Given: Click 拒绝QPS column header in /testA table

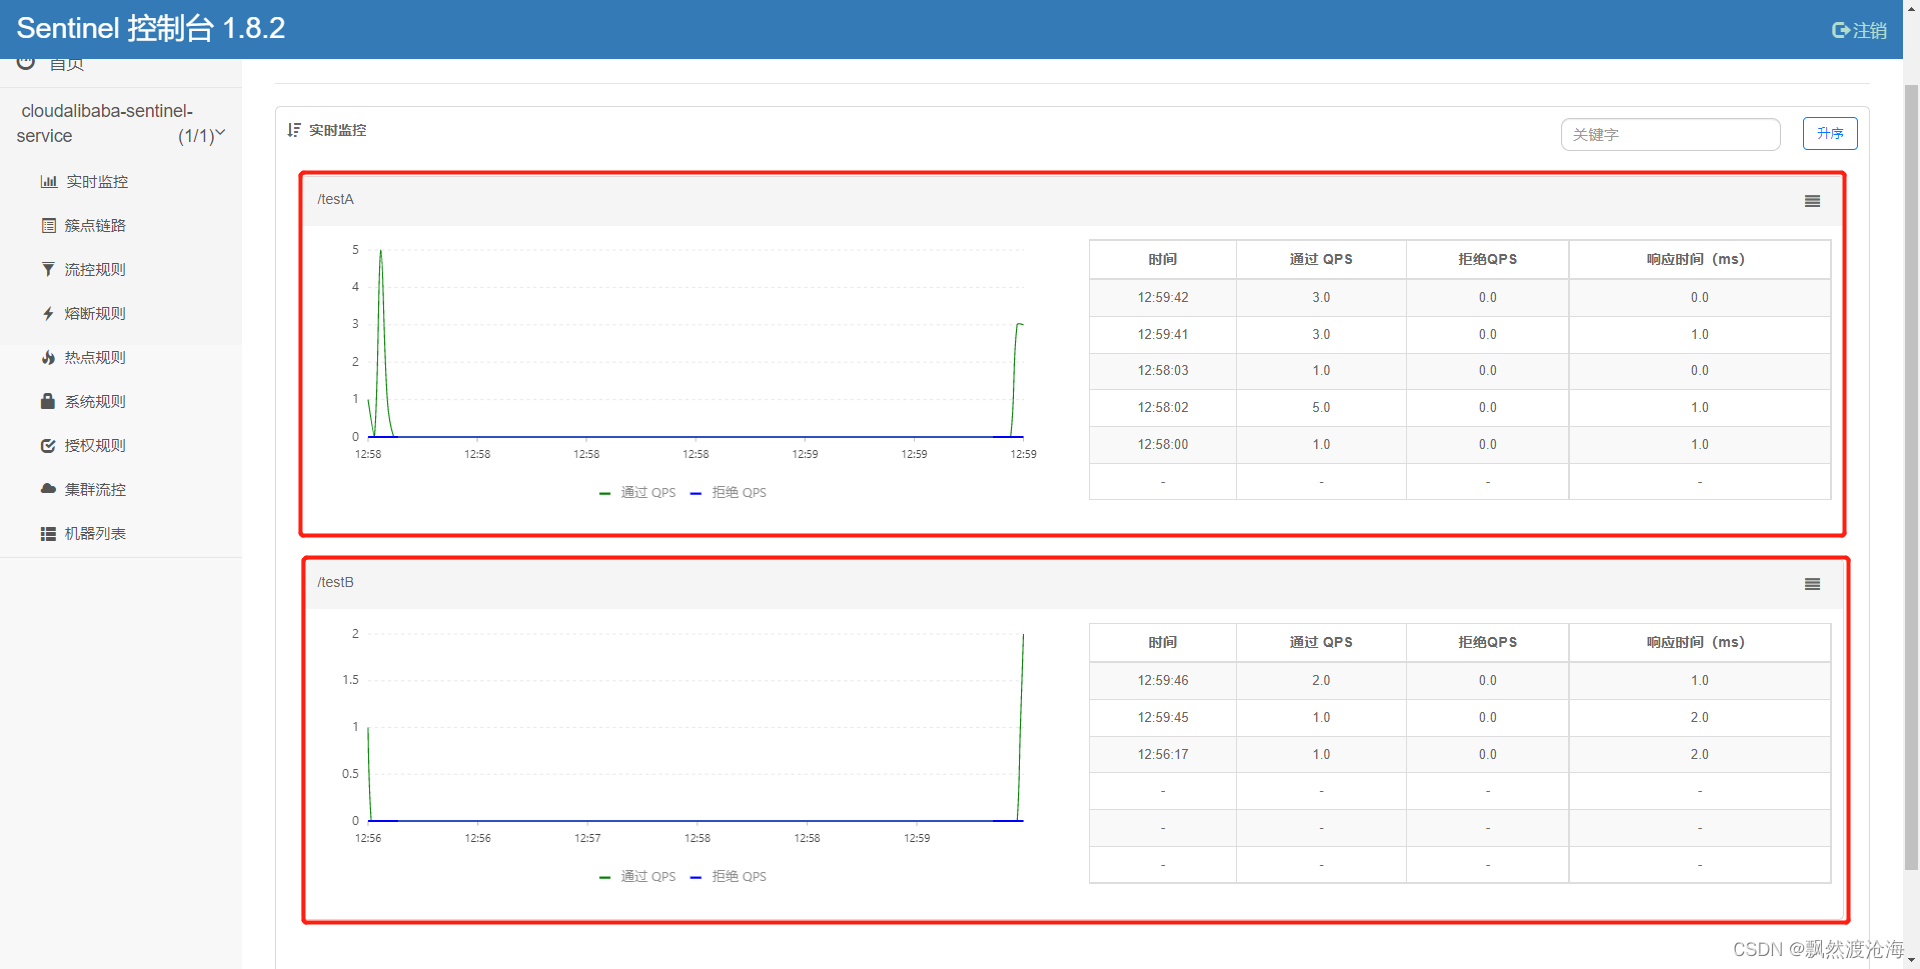Looking at the screenshot, I should pos(1488,259).
